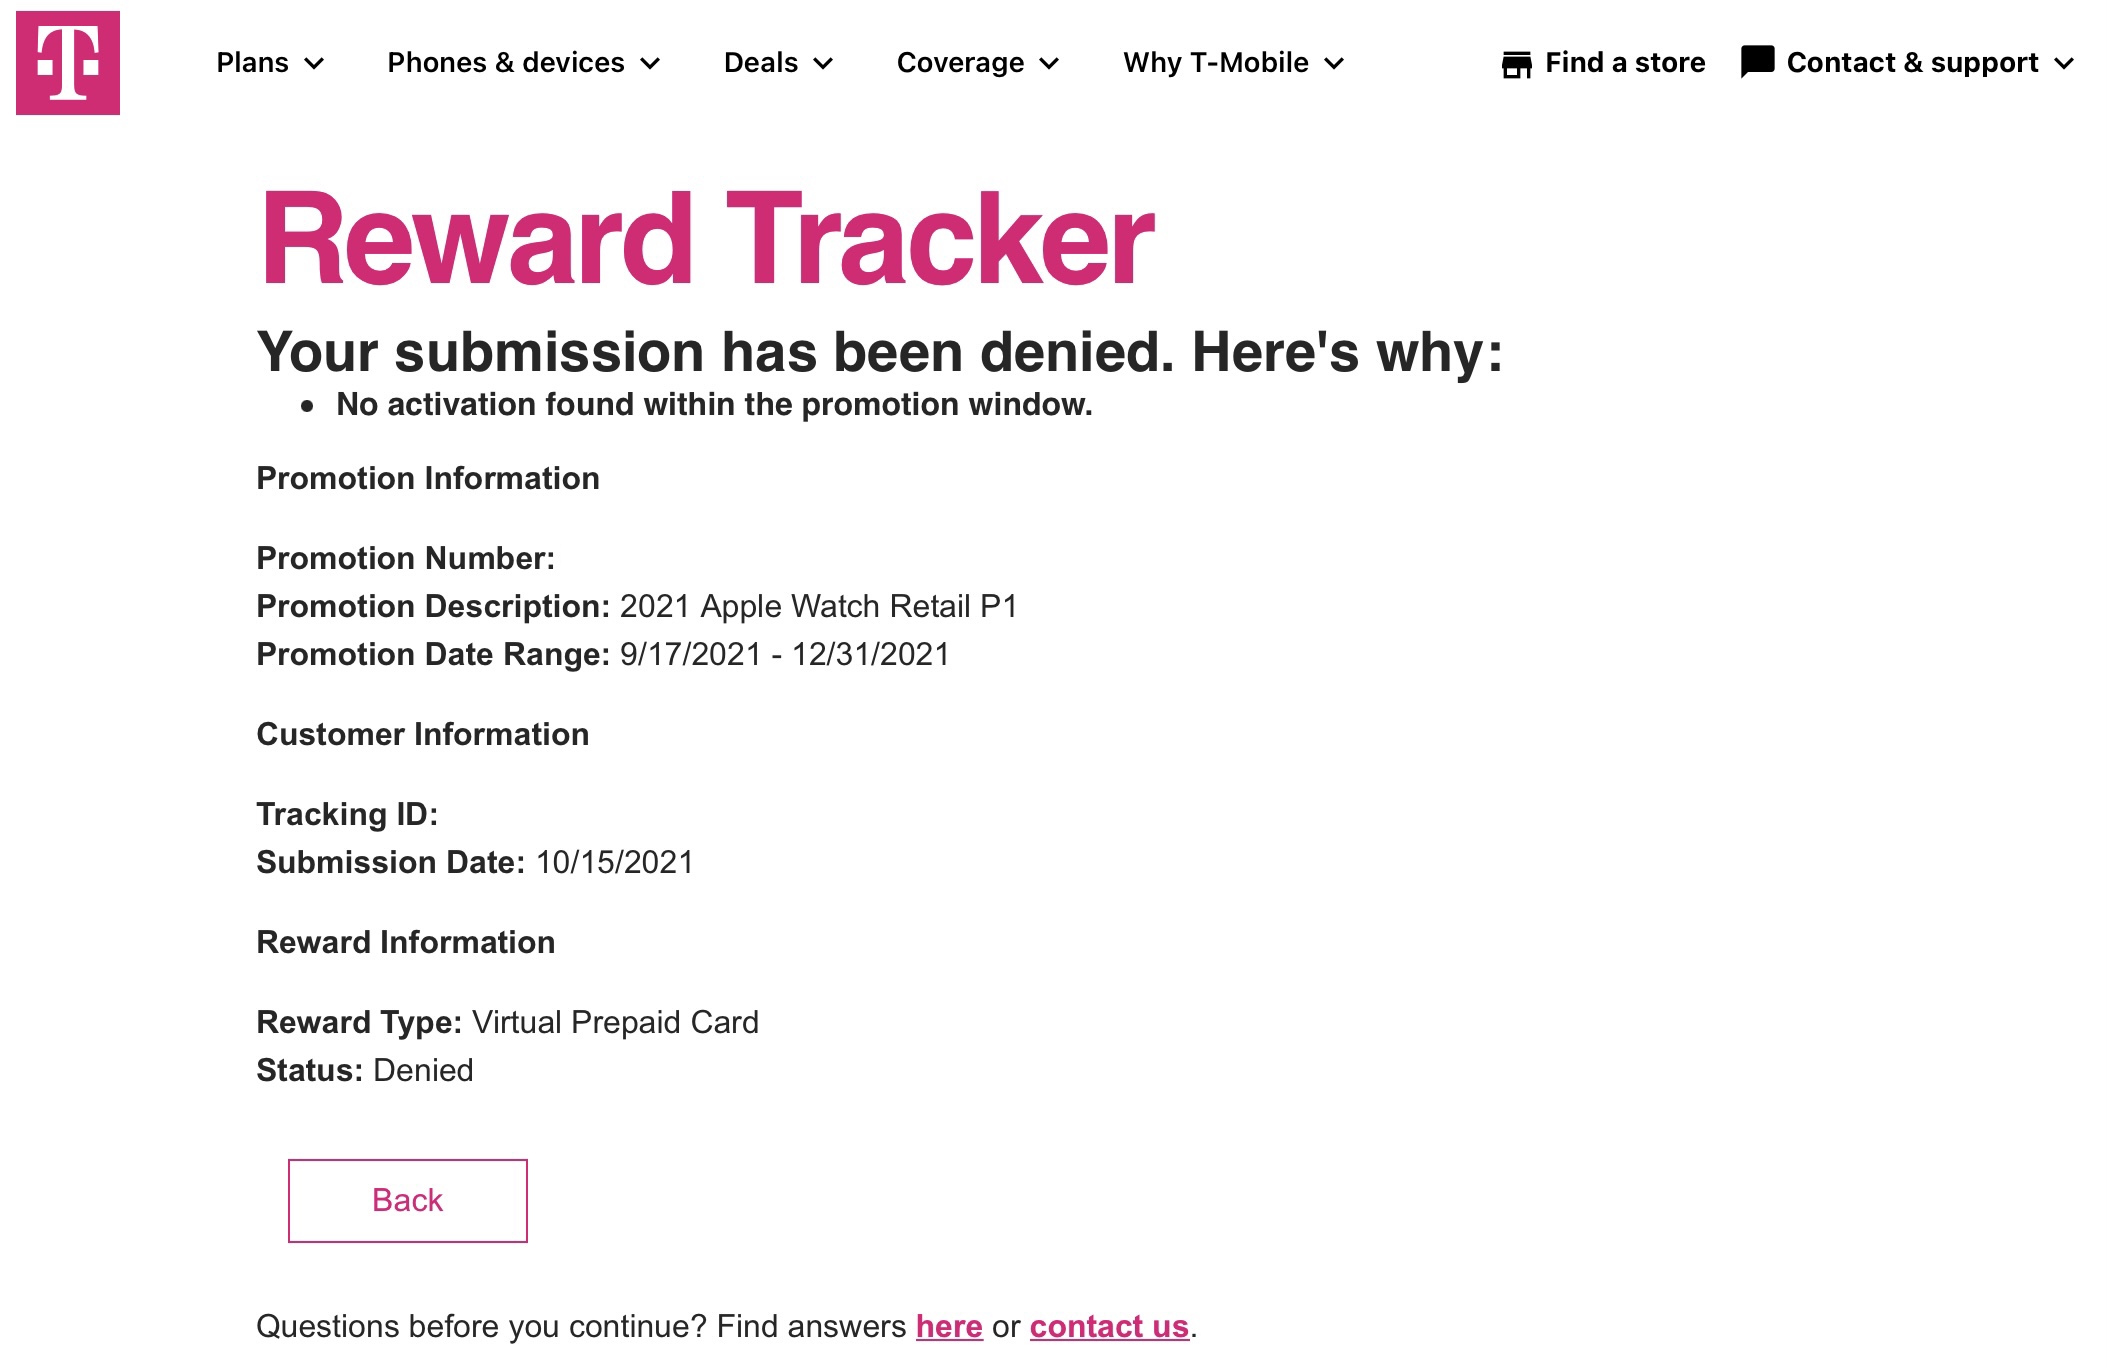
Task: Open the Contact & support menu
Action: 1912,63
